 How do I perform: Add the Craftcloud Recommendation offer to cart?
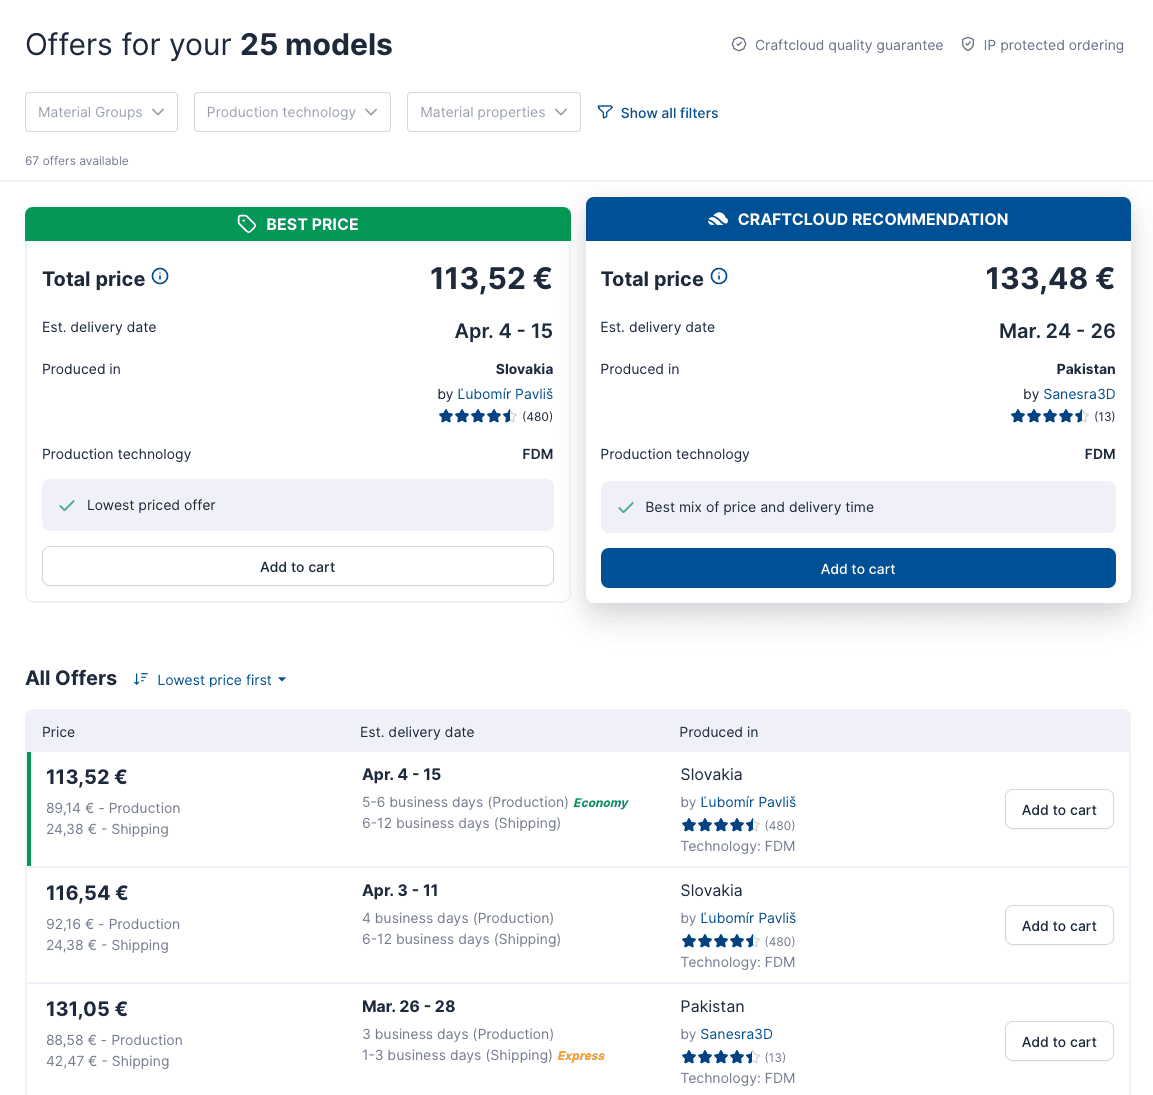click(x=858, y=568)
